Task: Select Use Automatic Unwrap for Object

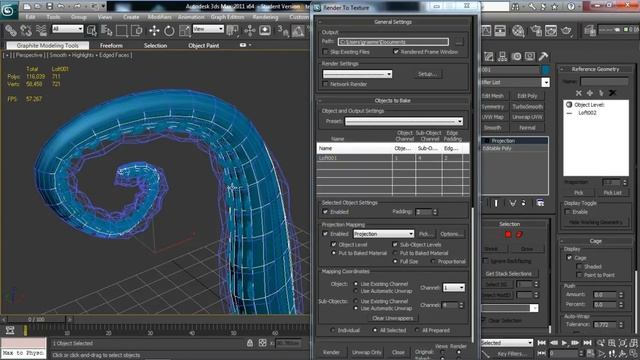Action: (356, 291)
